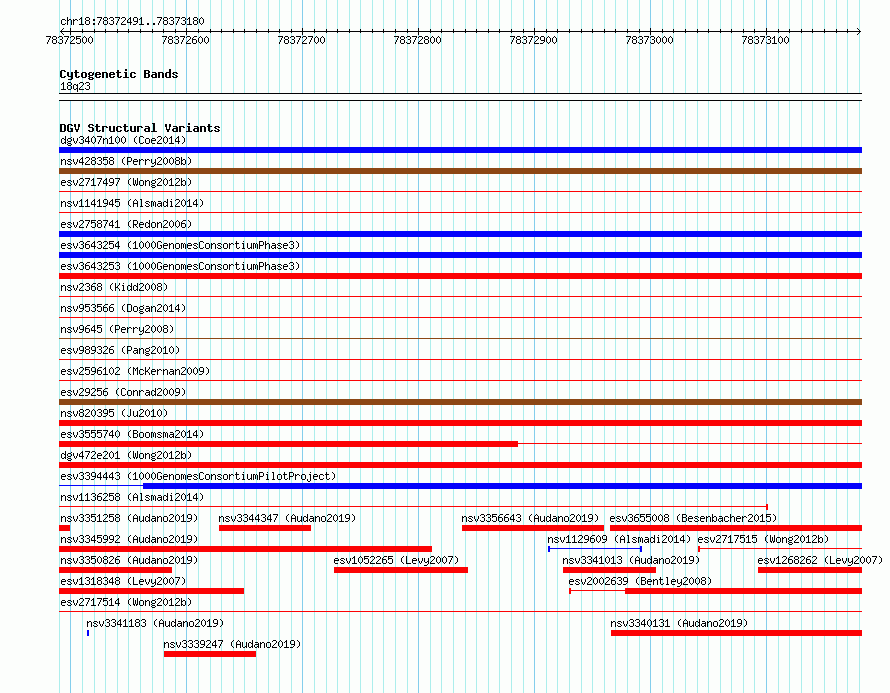Click nsv3341013 (Audano2019) label
Screen dimensions: 890x693
tap(631, 560)
